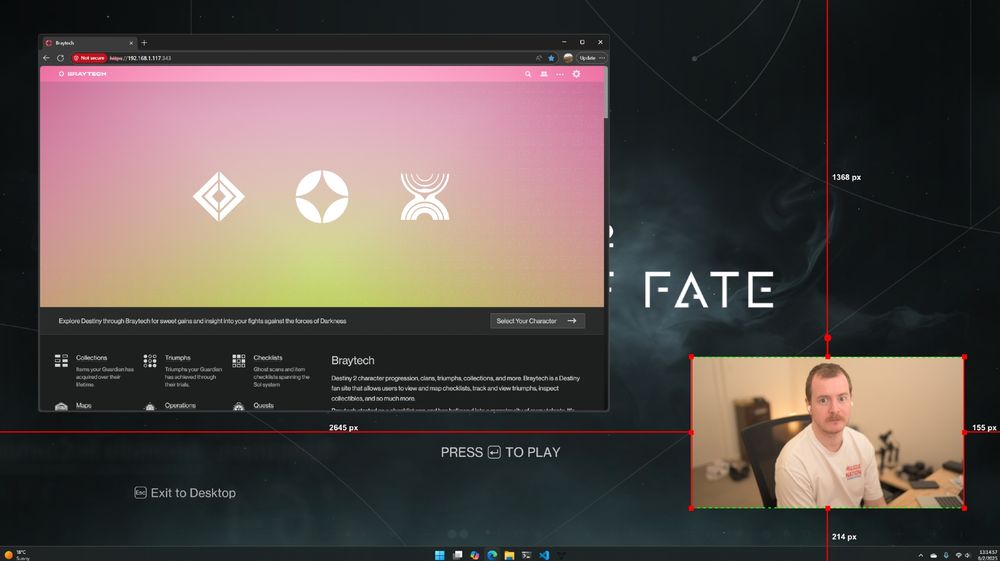This screenshot has height=561, width=1000.
Task: Open the Checklists grid icon
Action: pos(239,361)
